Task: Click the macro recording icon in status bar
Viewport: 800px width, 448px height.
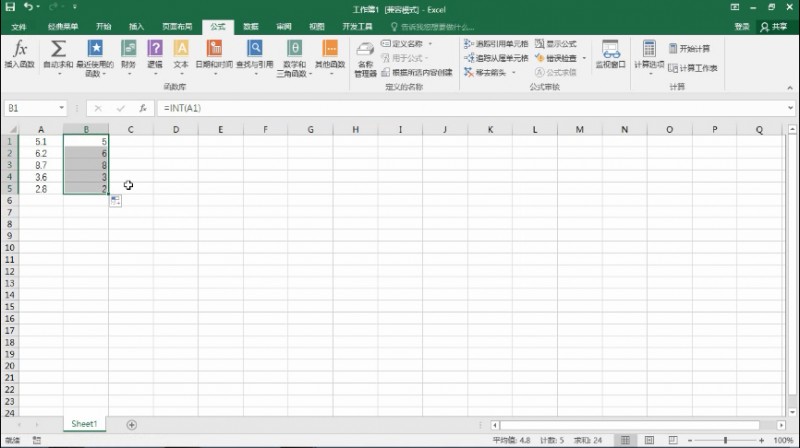Action: point(37,440)
